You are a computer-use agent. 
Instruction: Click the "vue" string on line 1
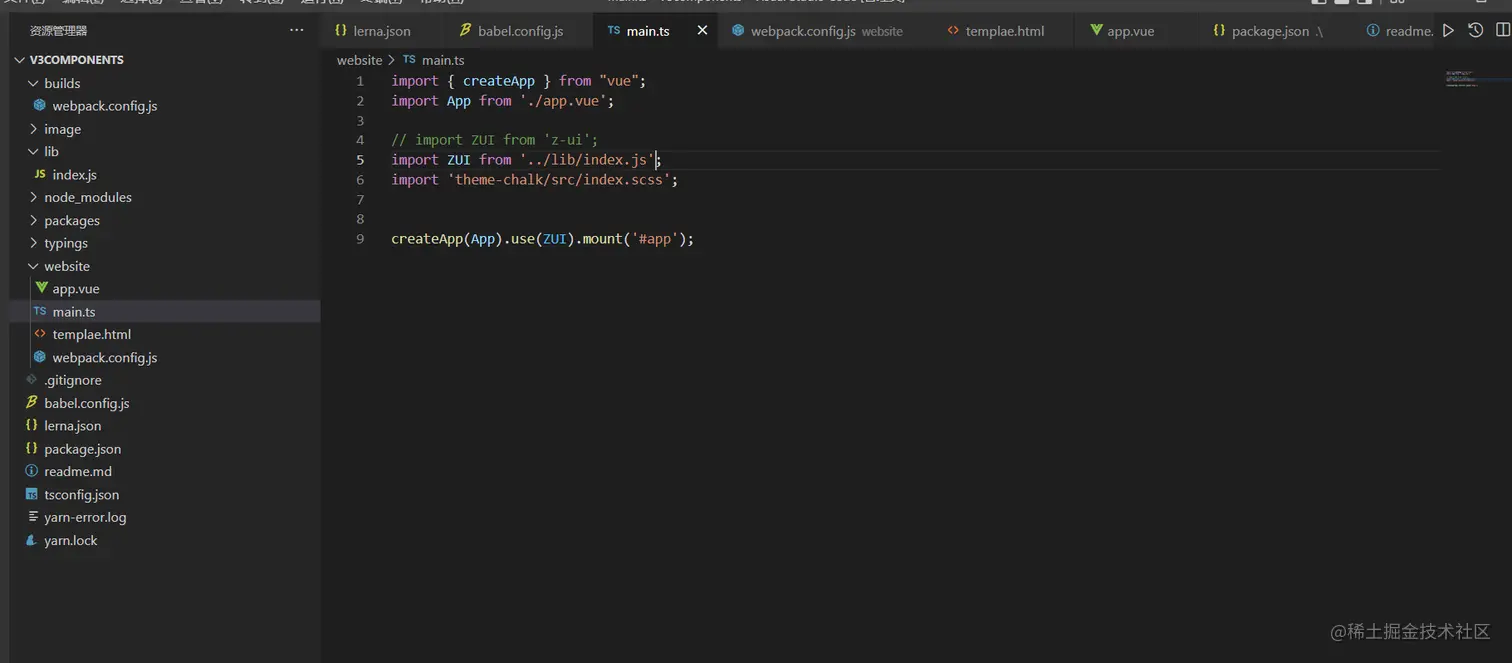tap(619, 81)
